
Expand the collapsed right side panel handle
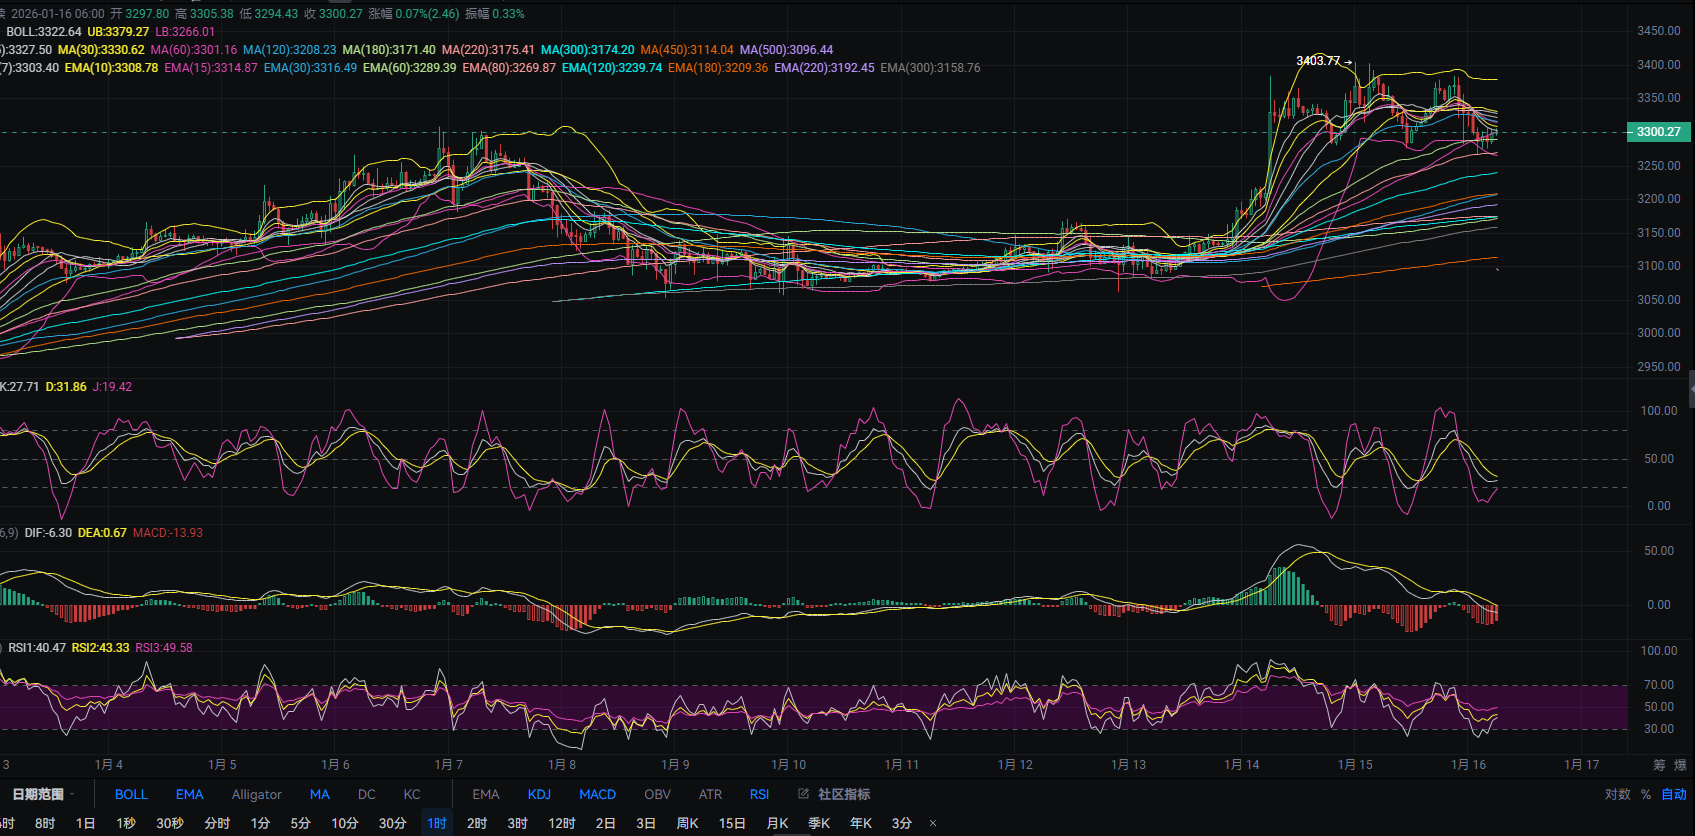click(1690, 389)
